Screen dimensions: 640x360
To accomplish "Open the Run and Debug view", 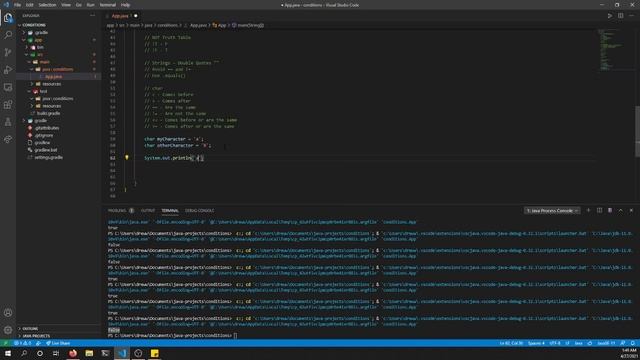I will coord(8,70).
